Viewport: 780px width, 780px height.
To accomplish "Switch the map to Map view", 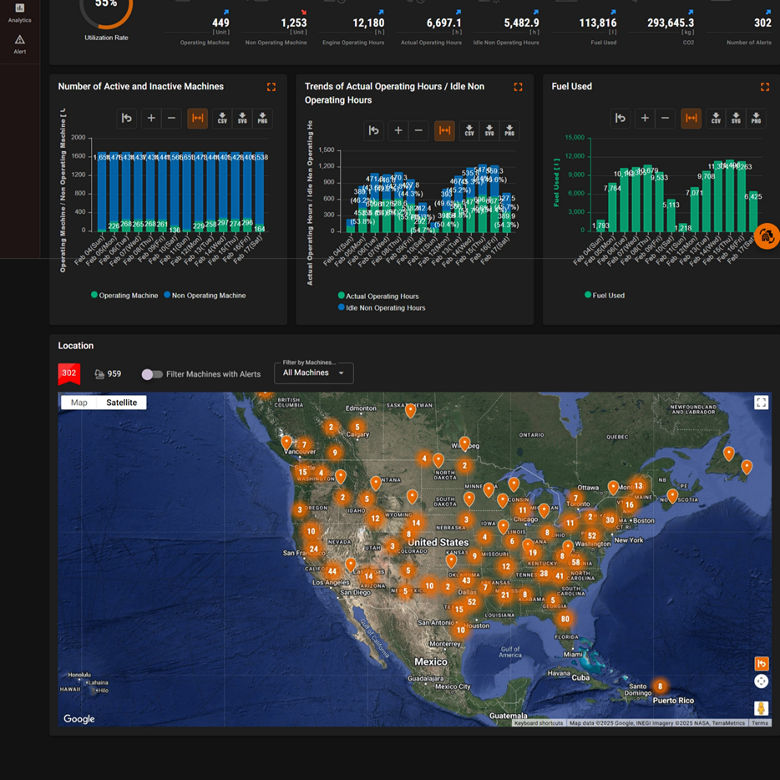I will (79, 402).
